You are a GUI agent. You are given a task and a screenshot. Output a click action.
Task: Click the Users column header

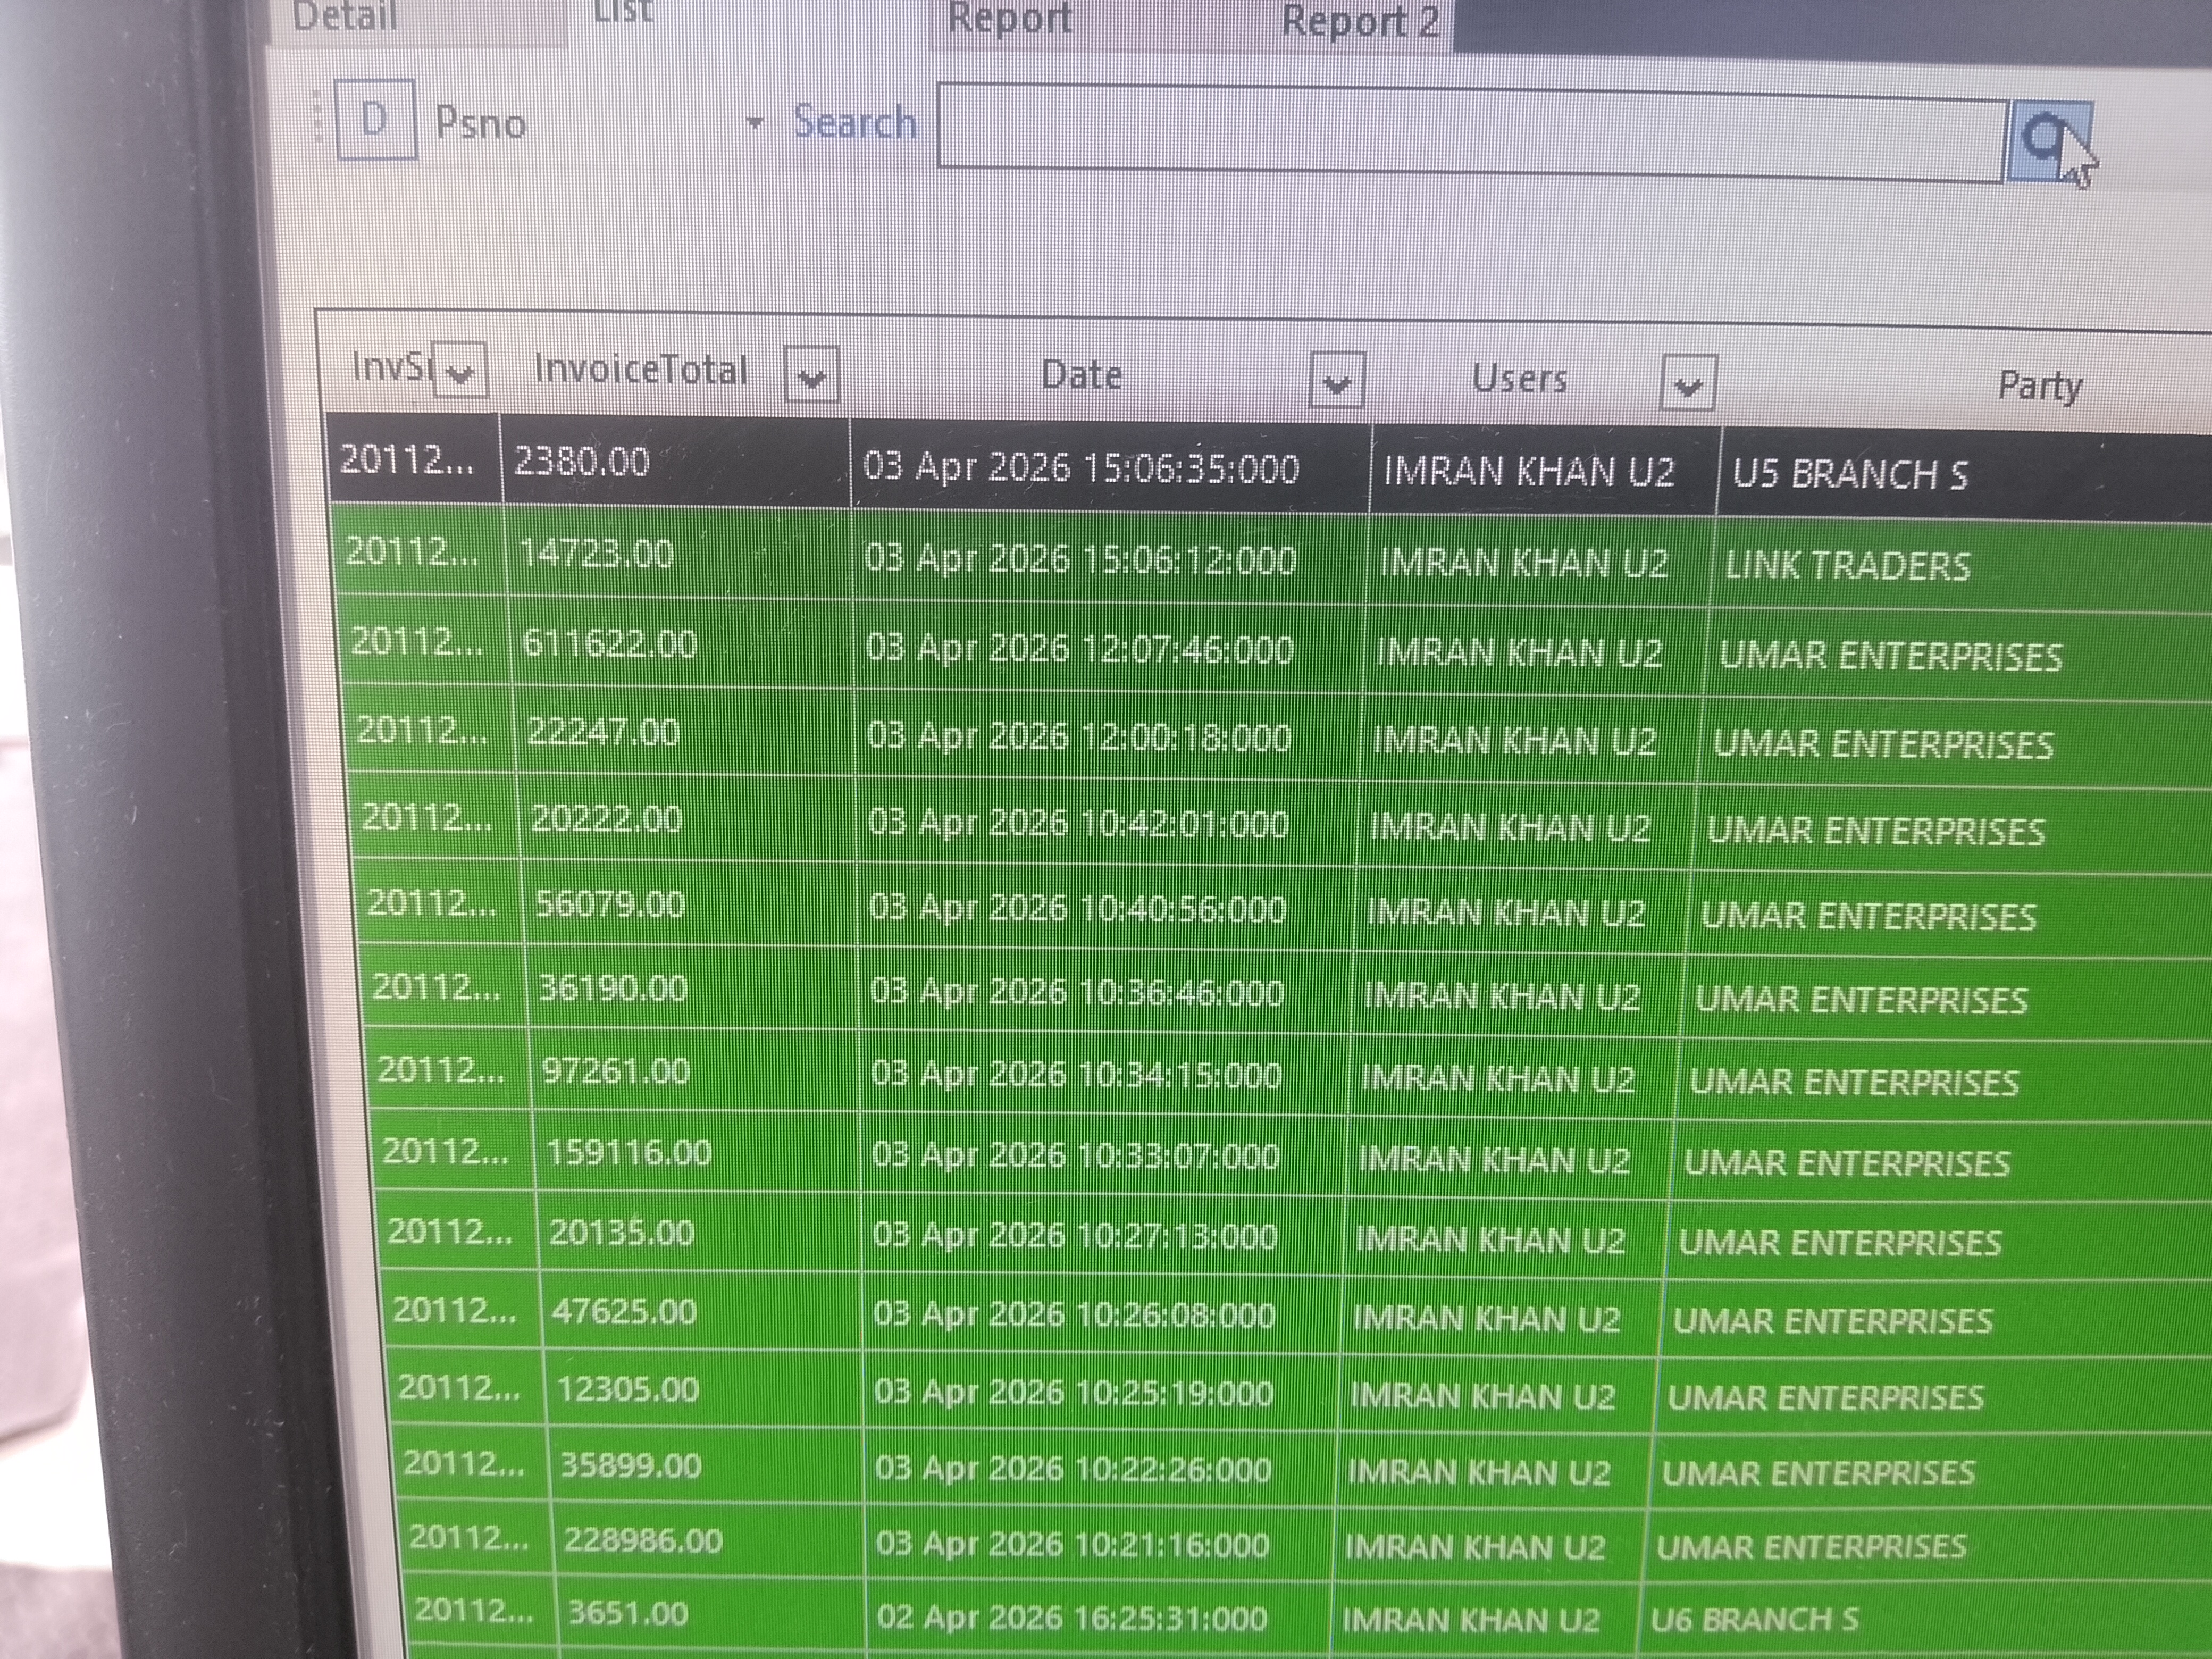(x=1519, y=379)
